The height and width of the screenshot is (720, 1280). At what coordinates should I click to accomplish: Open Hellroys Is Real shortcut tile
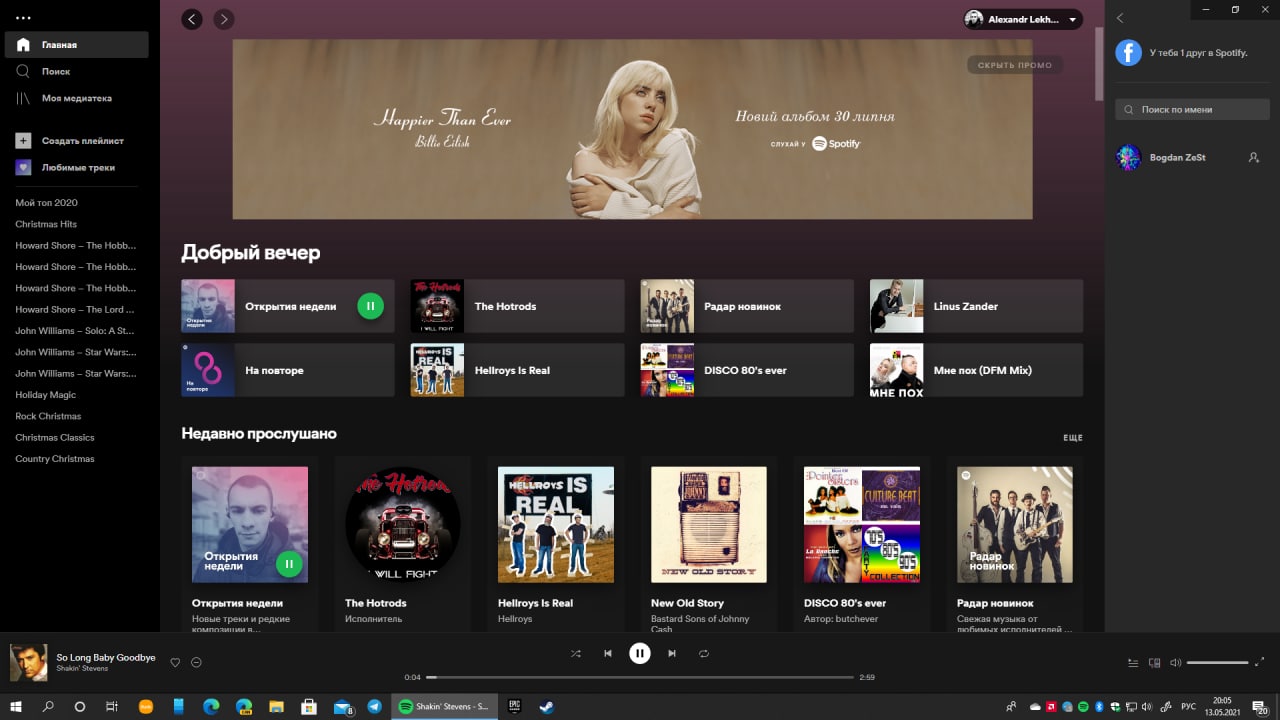tap(517, 370)
